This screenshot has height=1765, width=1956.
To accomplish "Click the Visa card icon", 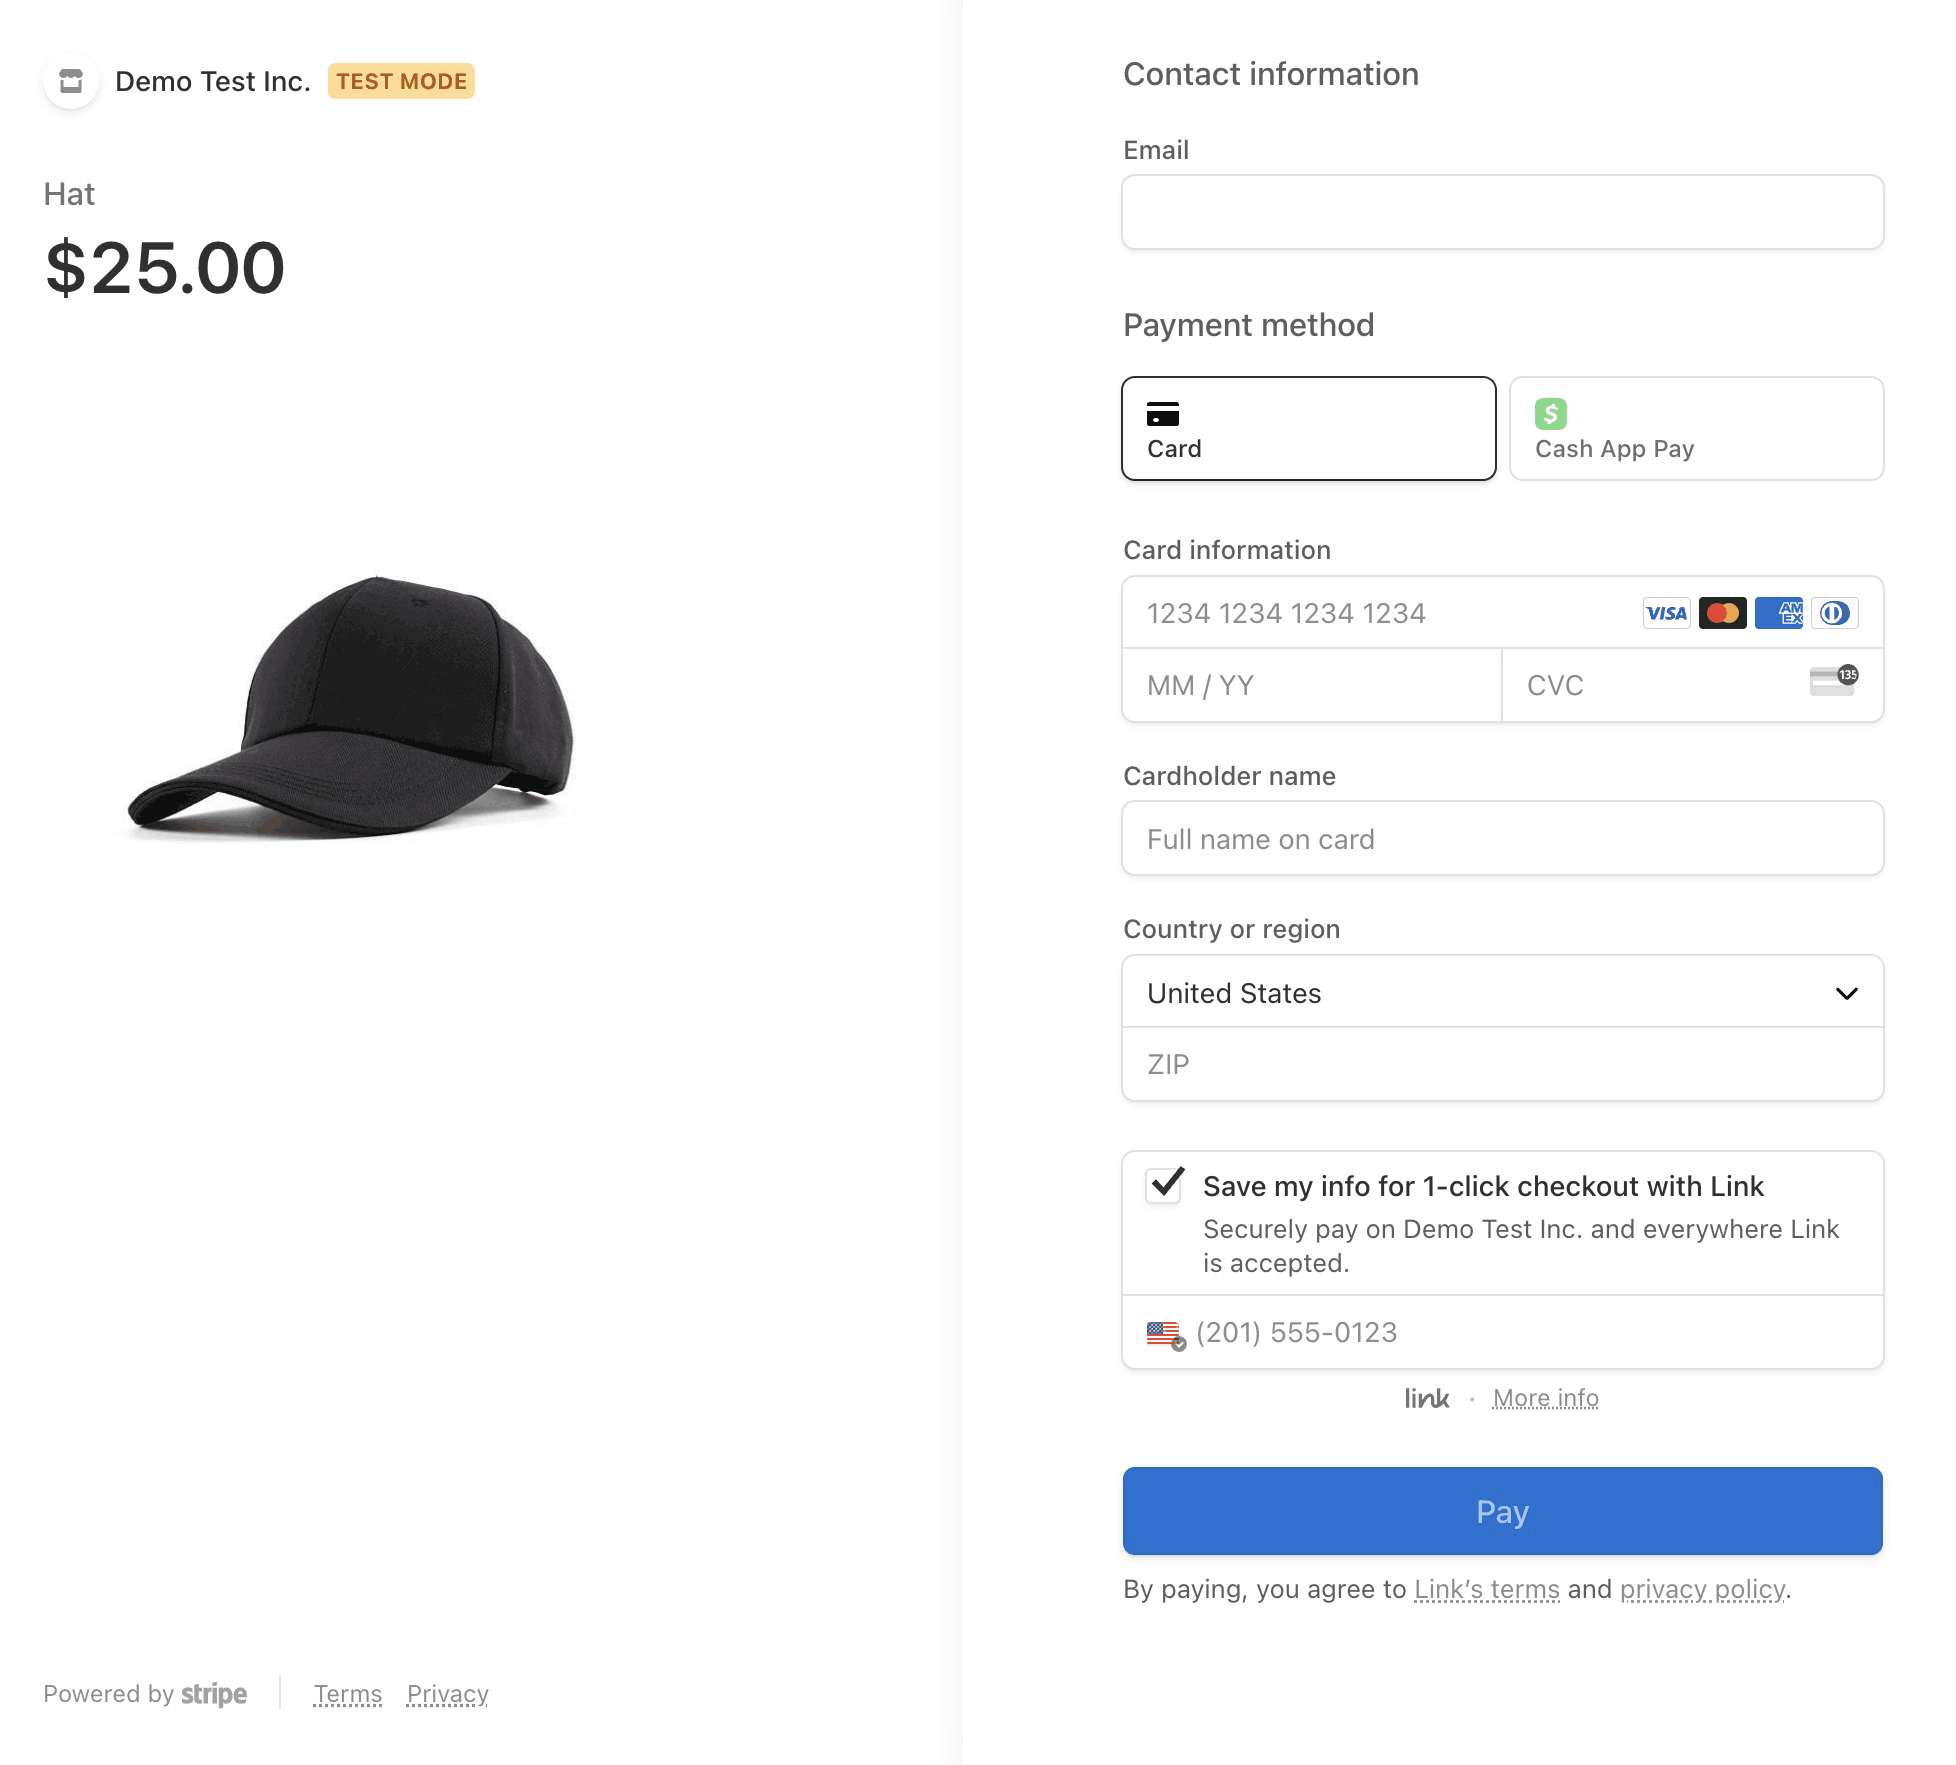I will [x=1666, y=613].
